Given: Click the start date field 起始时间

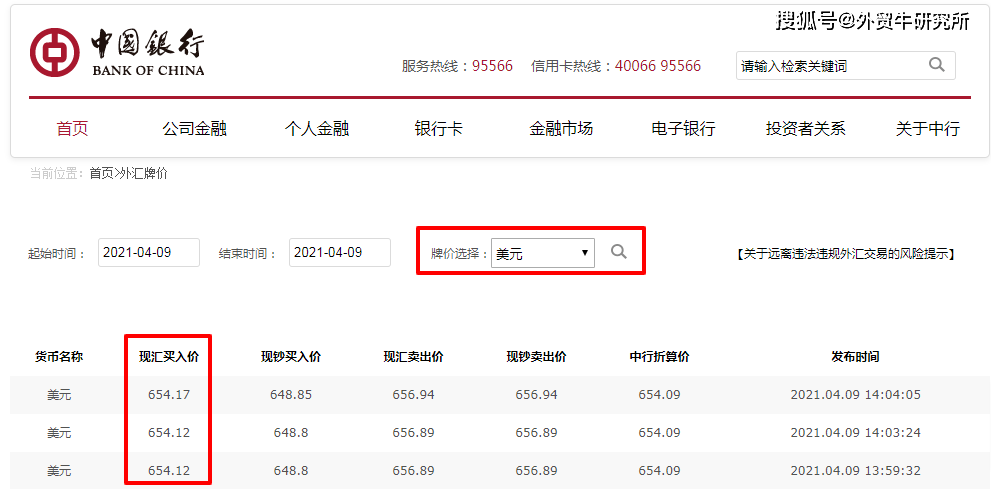Looking at the screenshot, I should point(149,253).
